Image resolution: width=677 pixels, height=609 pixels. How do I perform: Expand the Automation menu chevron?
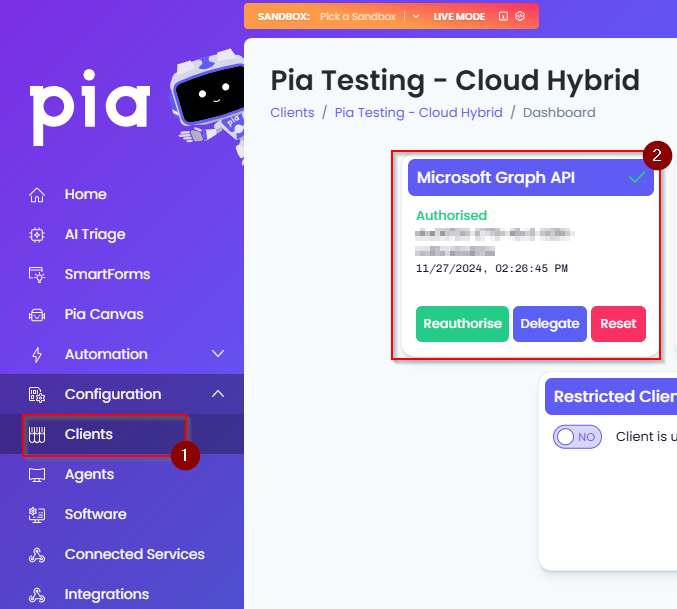click(218, 354)
